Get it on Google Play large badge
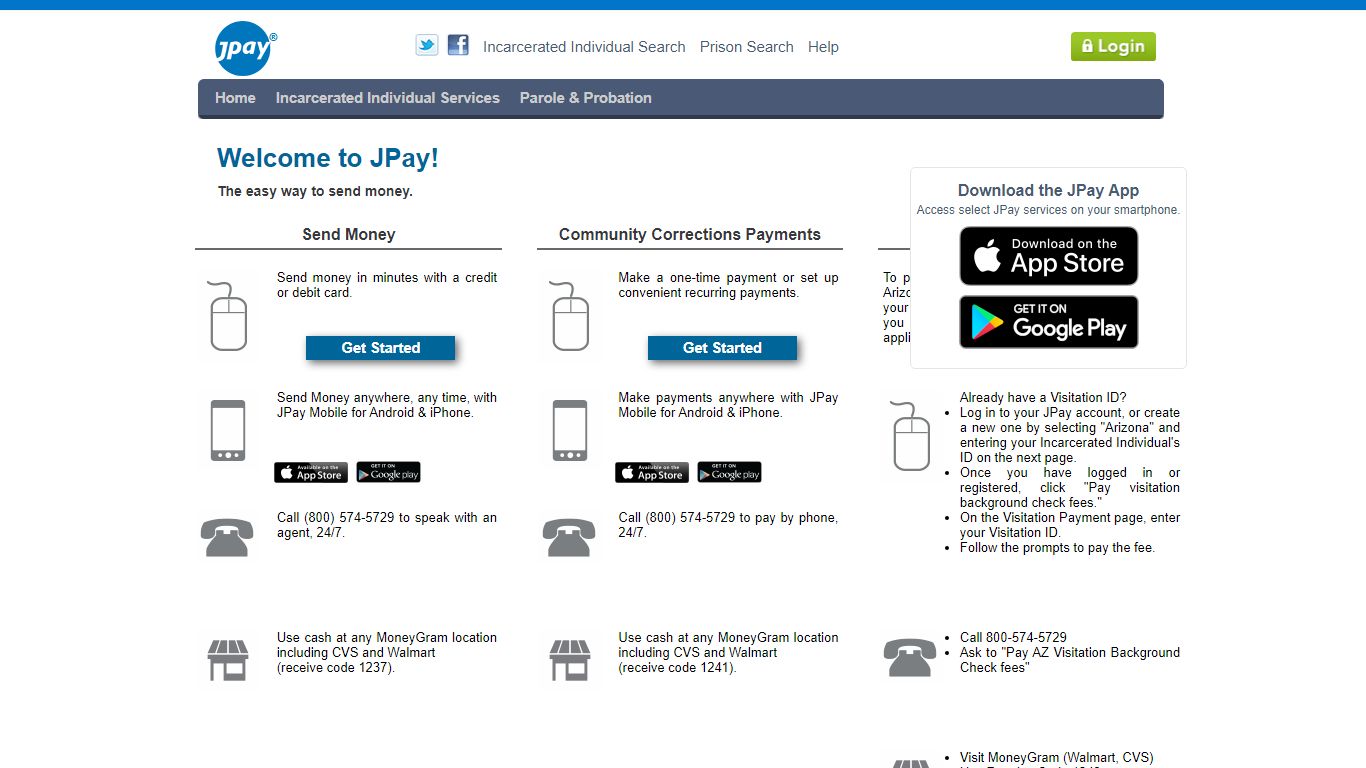1366x768 pixels. click(1048, 322)
